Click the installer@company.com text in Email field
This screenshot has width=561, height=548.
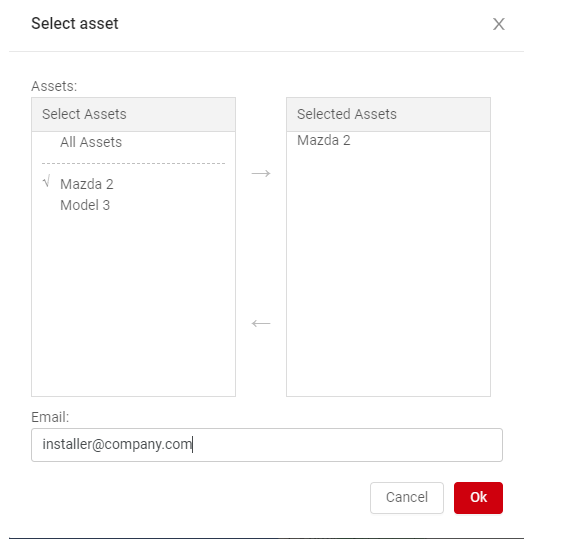tap(117, 444)
